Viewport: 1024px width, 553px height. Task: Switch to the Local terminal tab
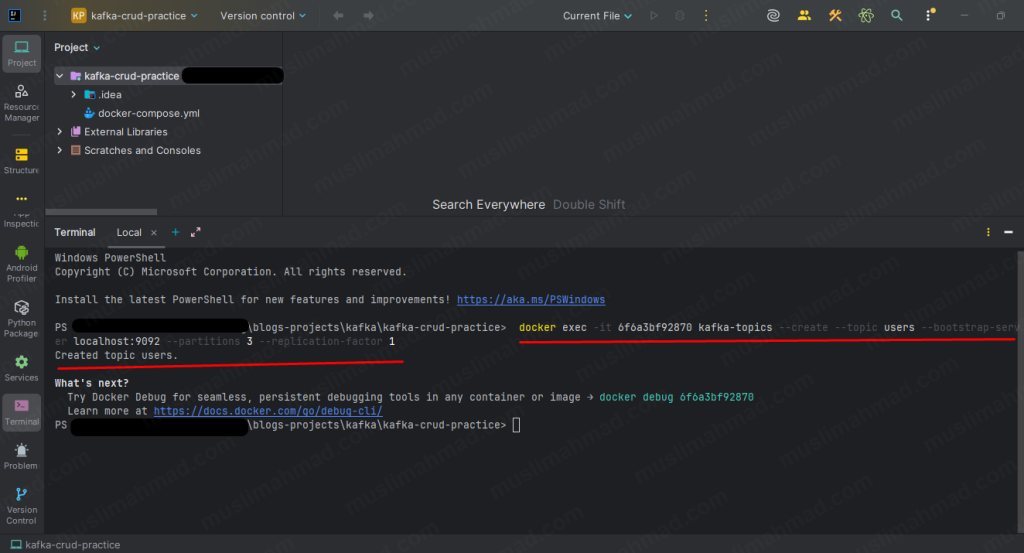tap(129, 232)
